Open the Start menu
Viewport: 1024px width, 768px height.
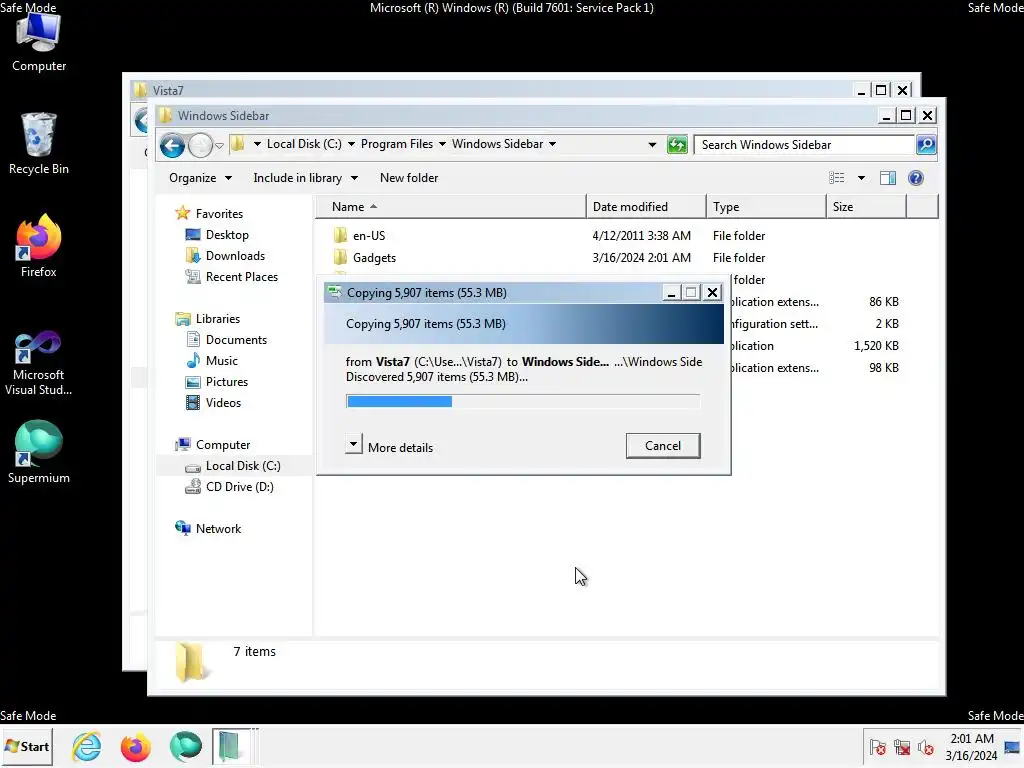(x=27, y=746)
